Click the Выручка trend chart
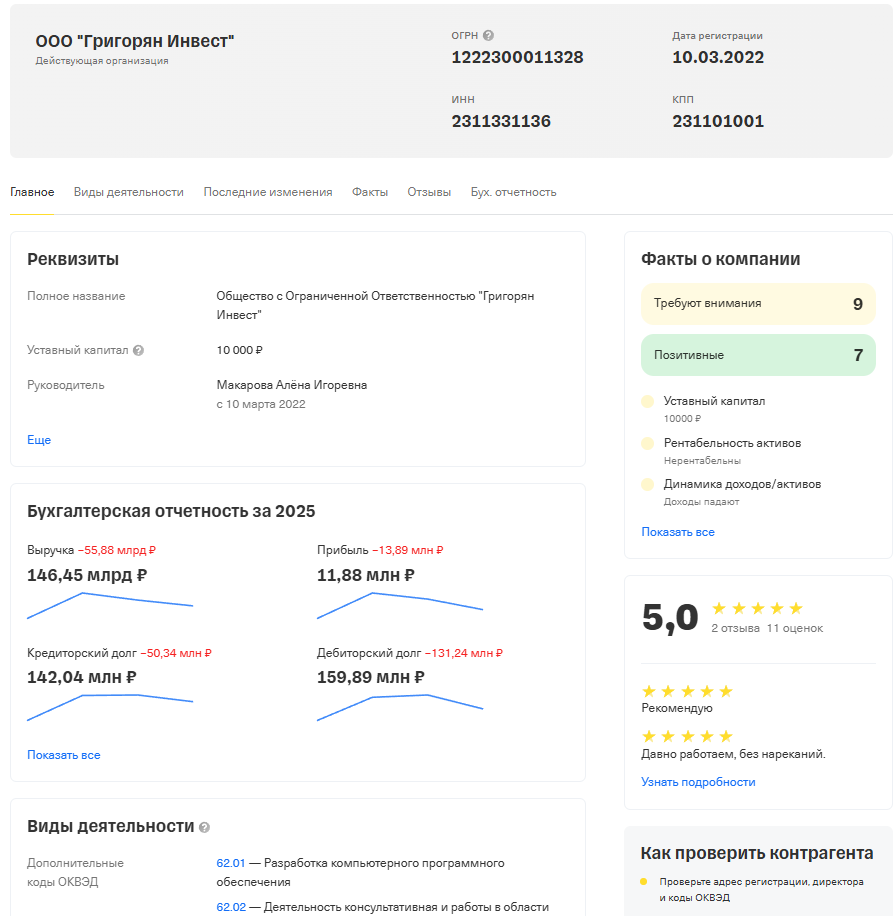 click(x=110, y=606)
